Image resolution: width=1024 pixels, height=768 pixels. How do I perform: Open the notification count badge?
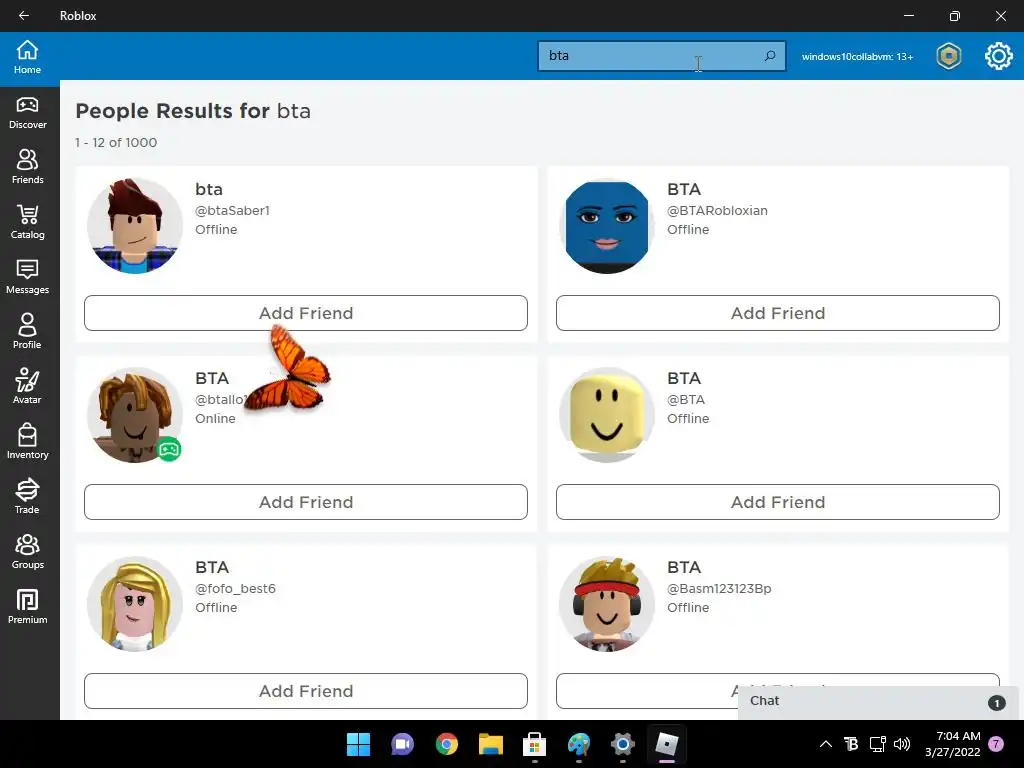[x=996, y=744]
